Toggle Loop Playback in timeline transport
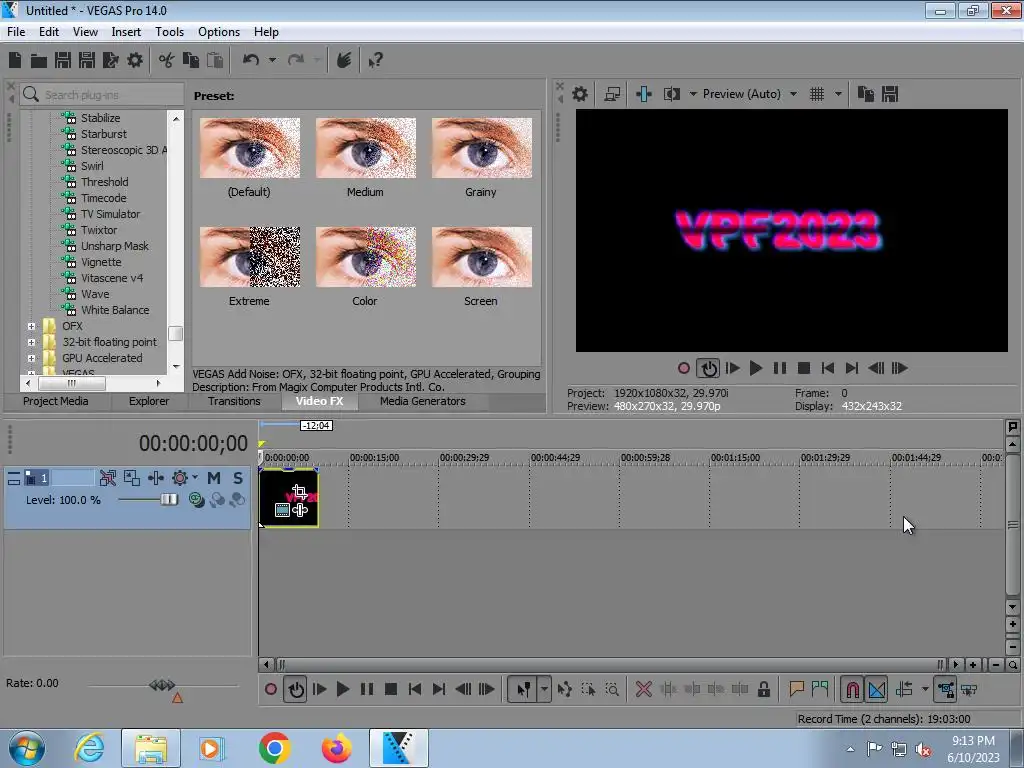 click(x=295, y=690)
